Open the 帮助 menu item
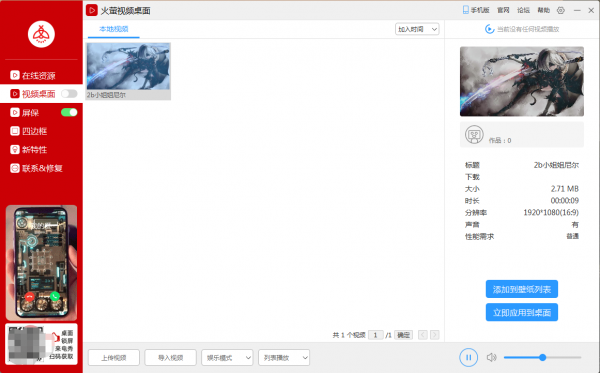The width and height of the screenshot is (600, 373). pos(543,10)
